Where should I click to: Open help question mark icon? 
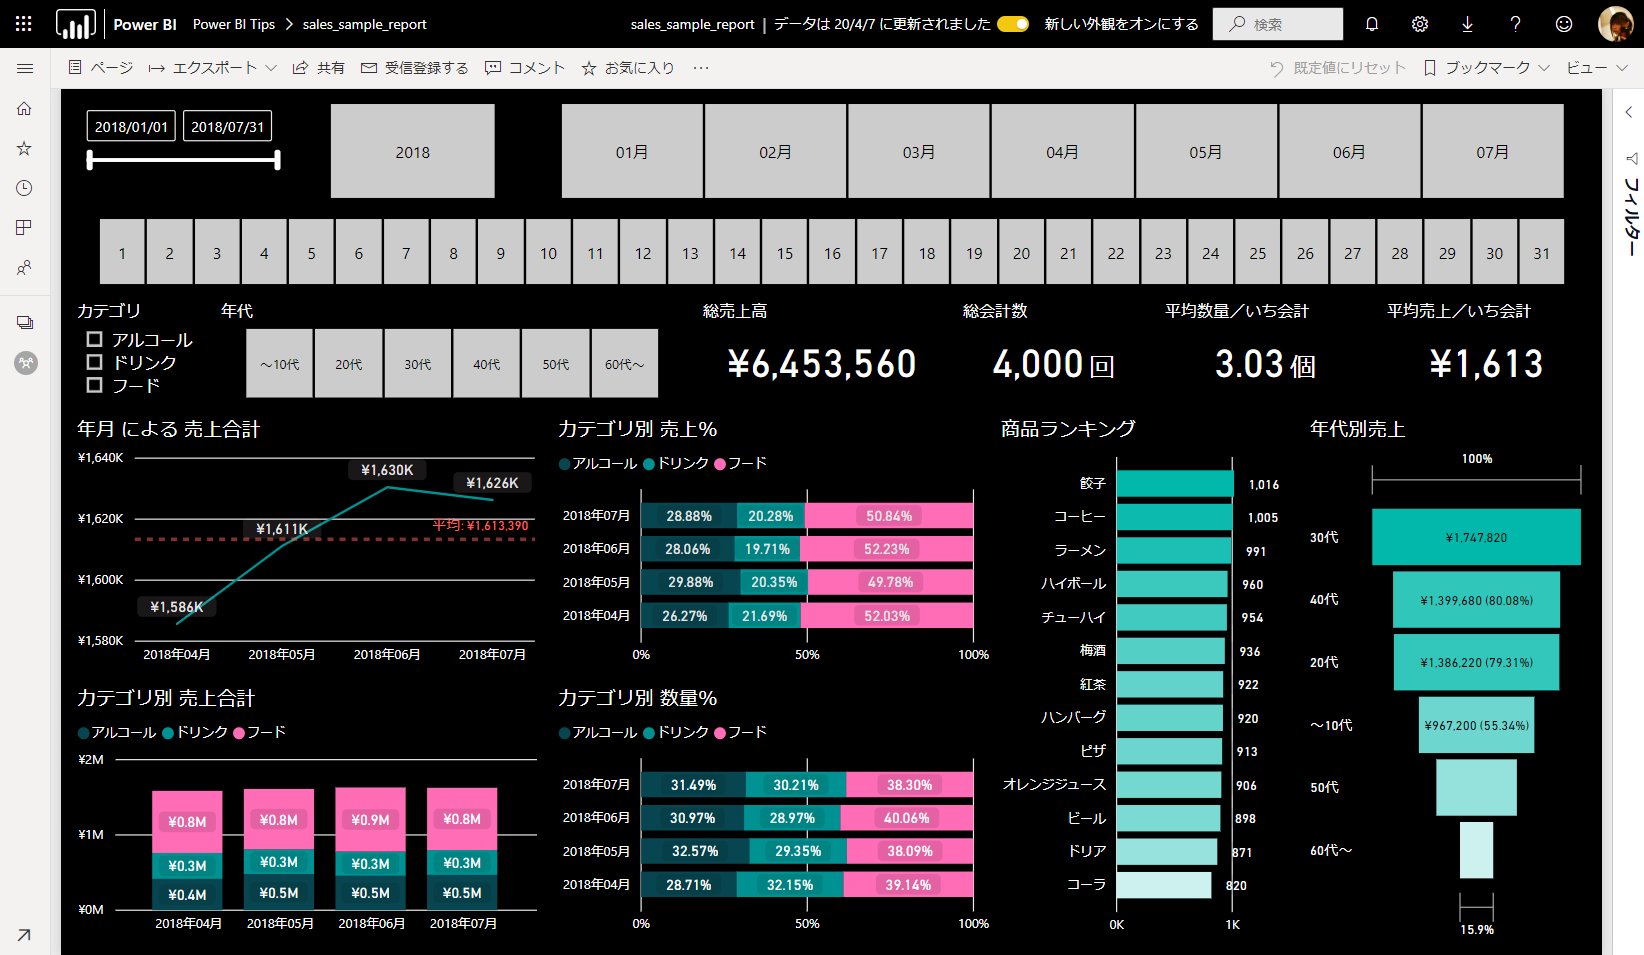[x=1516, y=24]
